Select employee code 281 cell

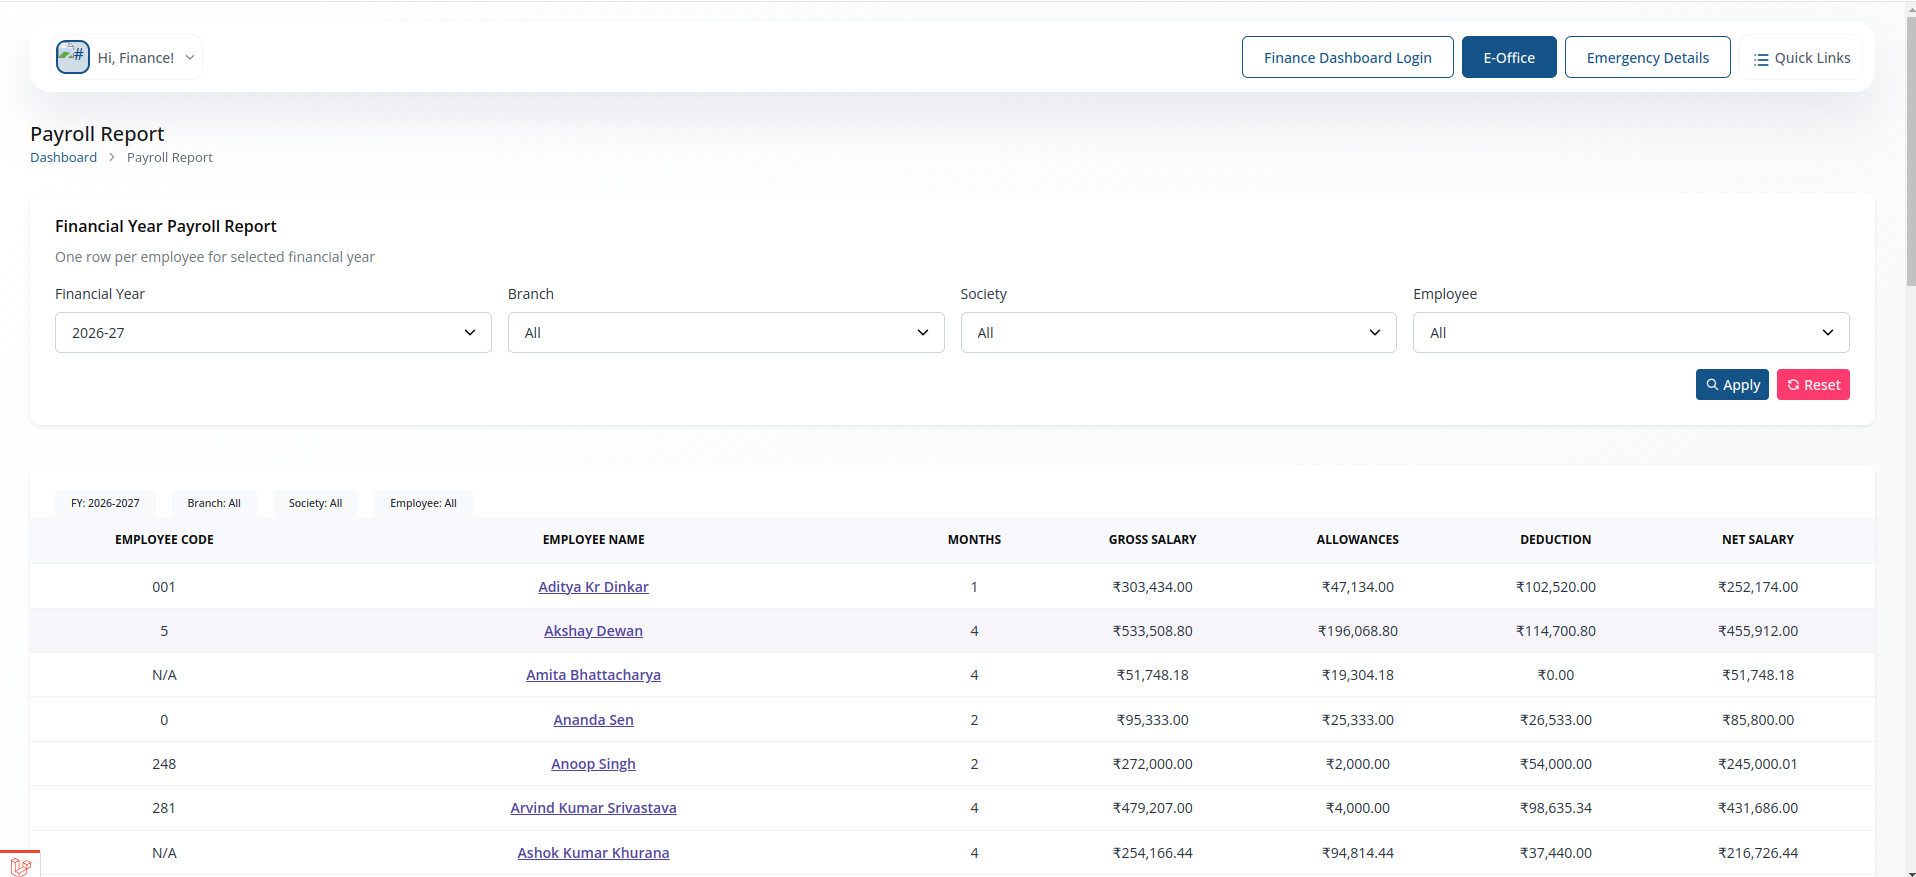(164, 808)
